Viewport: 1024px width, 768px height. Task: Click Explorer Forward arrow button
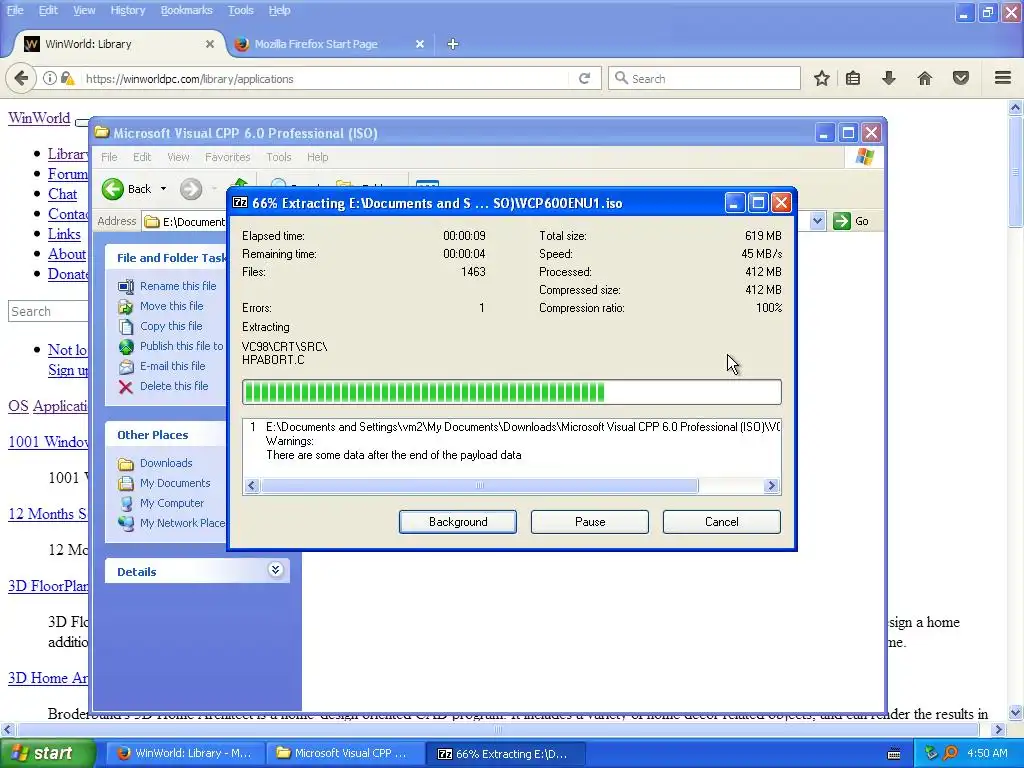pyautogui.click(x=191, y=189)
